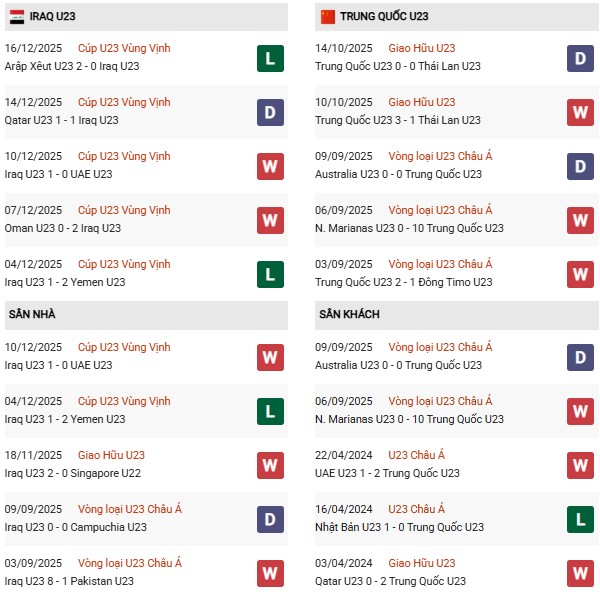Select the SÂN KHÁCH section header
The width and height of the screenshot is (600, 594).
click(349, 315)
